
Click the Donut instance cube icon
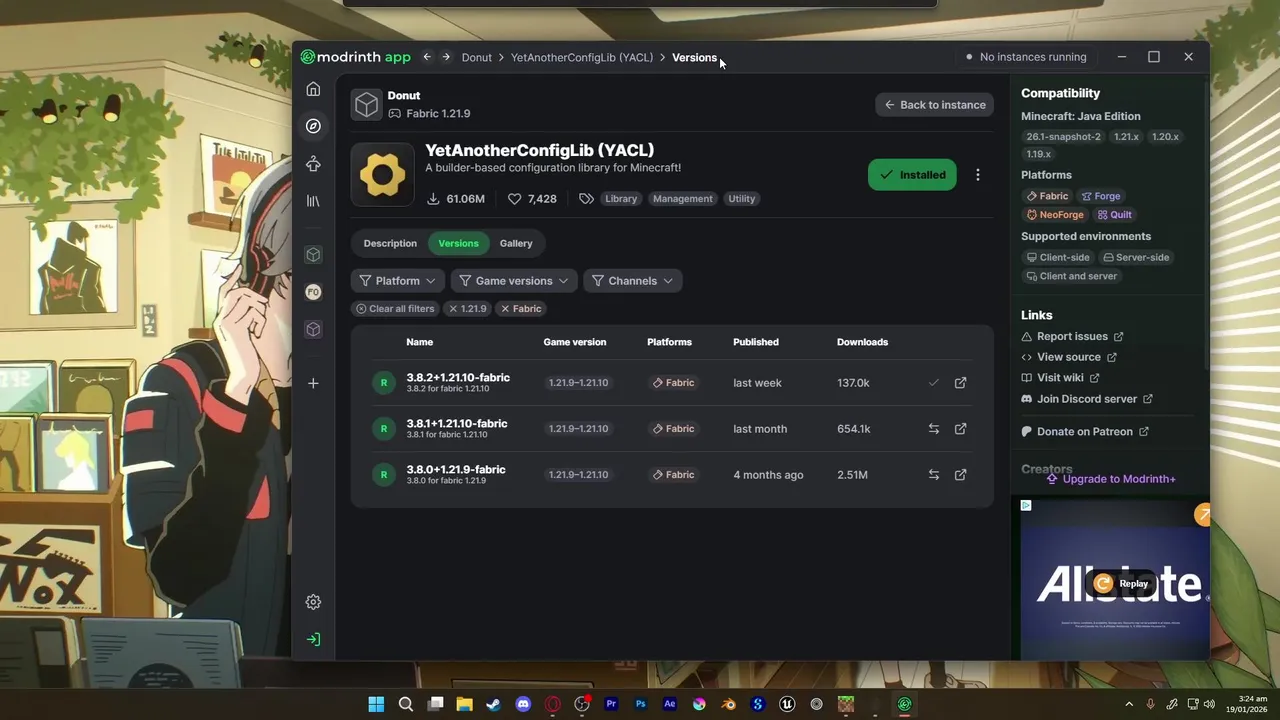point(367,104)
